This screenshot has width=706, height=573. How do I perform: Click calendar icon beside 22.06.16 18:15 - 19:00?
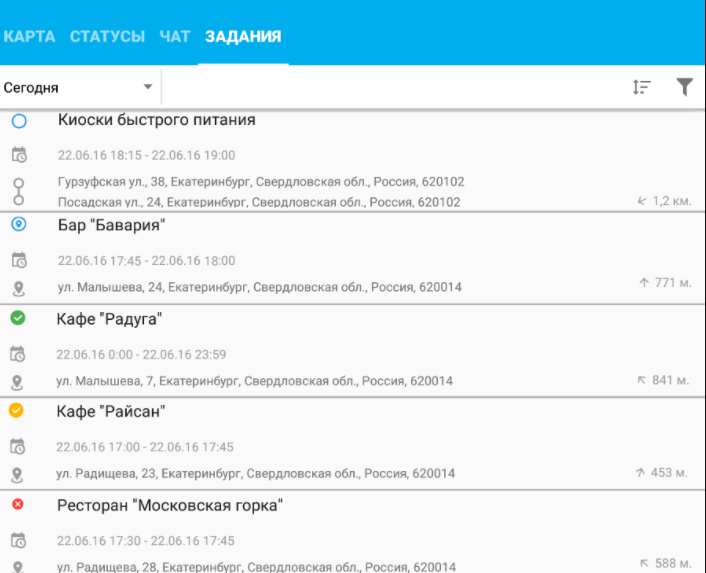click(19, 155)
